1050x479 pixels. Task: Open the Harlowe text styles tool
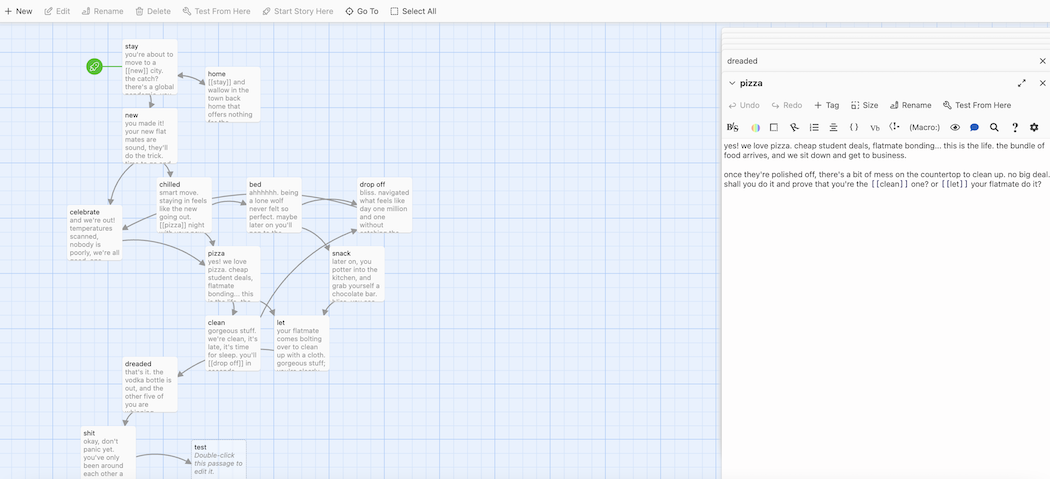pyautogui.click(x=733, y=127)
